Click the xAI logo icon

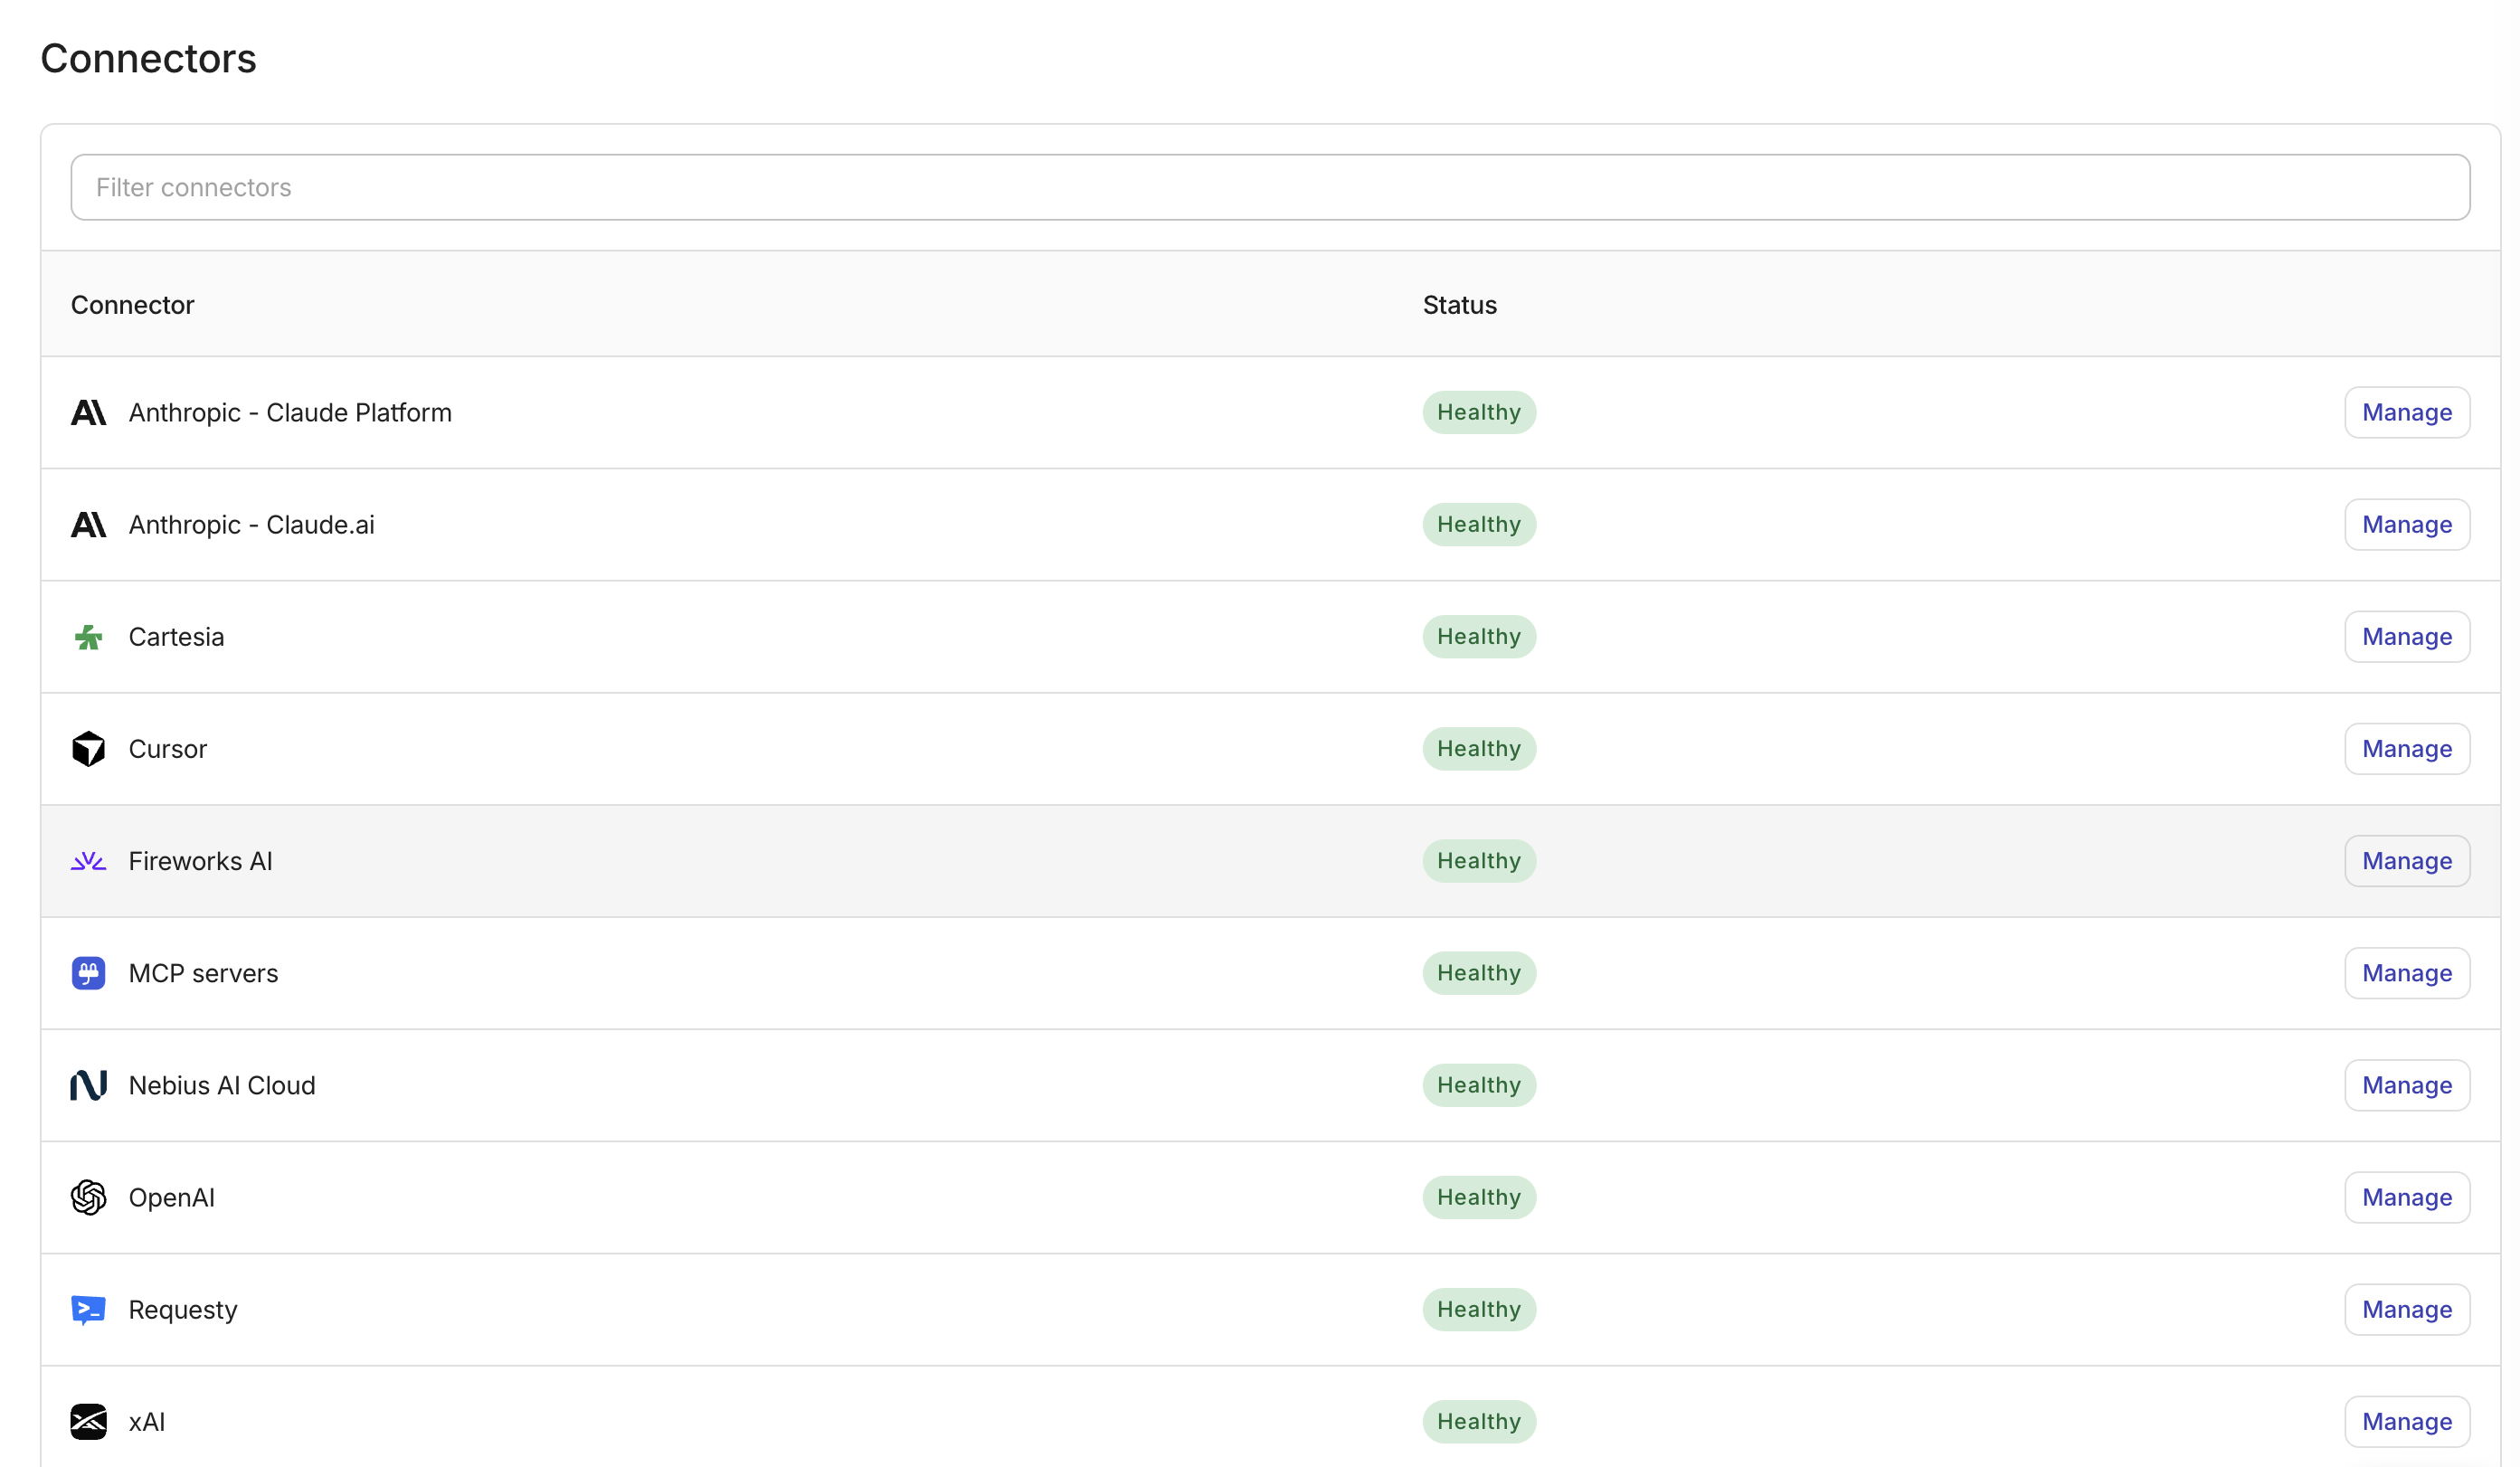(88, 1422)
